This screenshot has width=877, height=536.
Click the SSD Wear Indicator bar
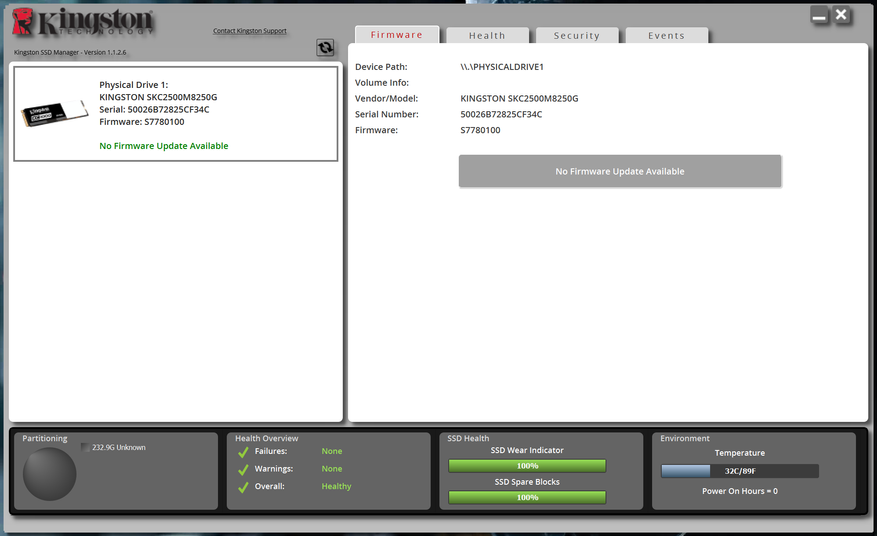[527, 466]
